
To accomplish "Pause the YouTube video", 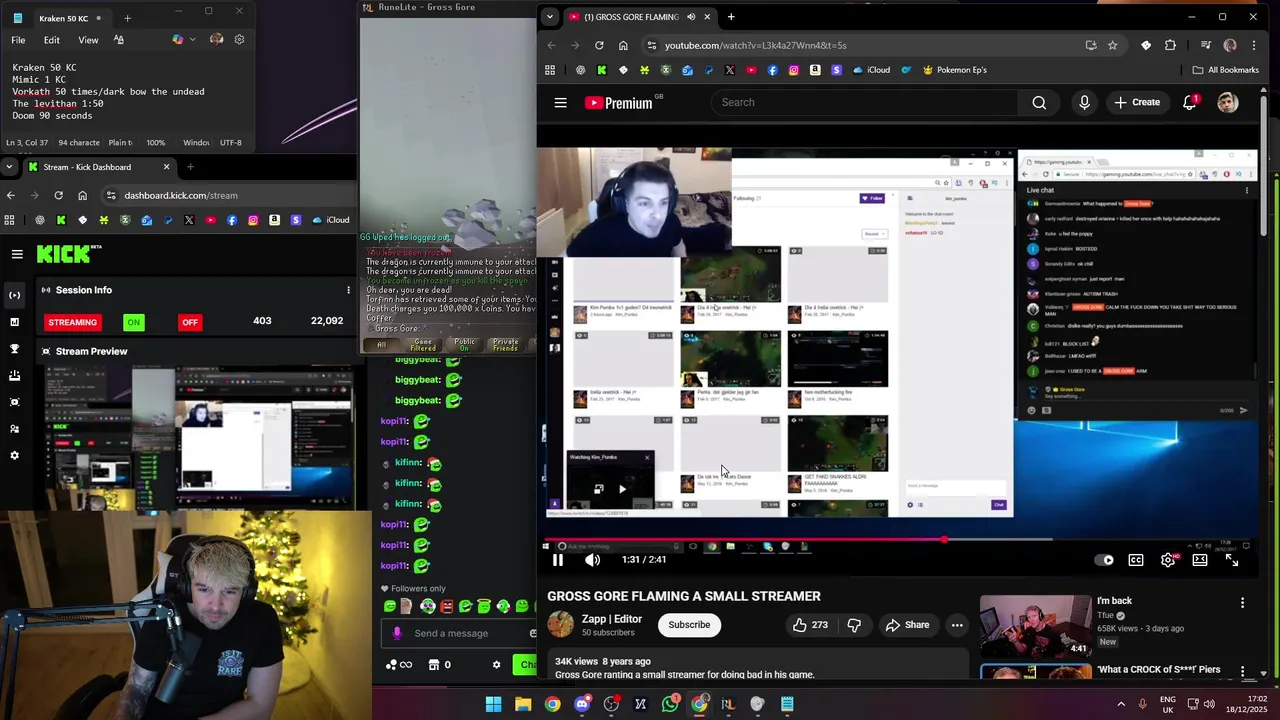I will click(558, 560).
